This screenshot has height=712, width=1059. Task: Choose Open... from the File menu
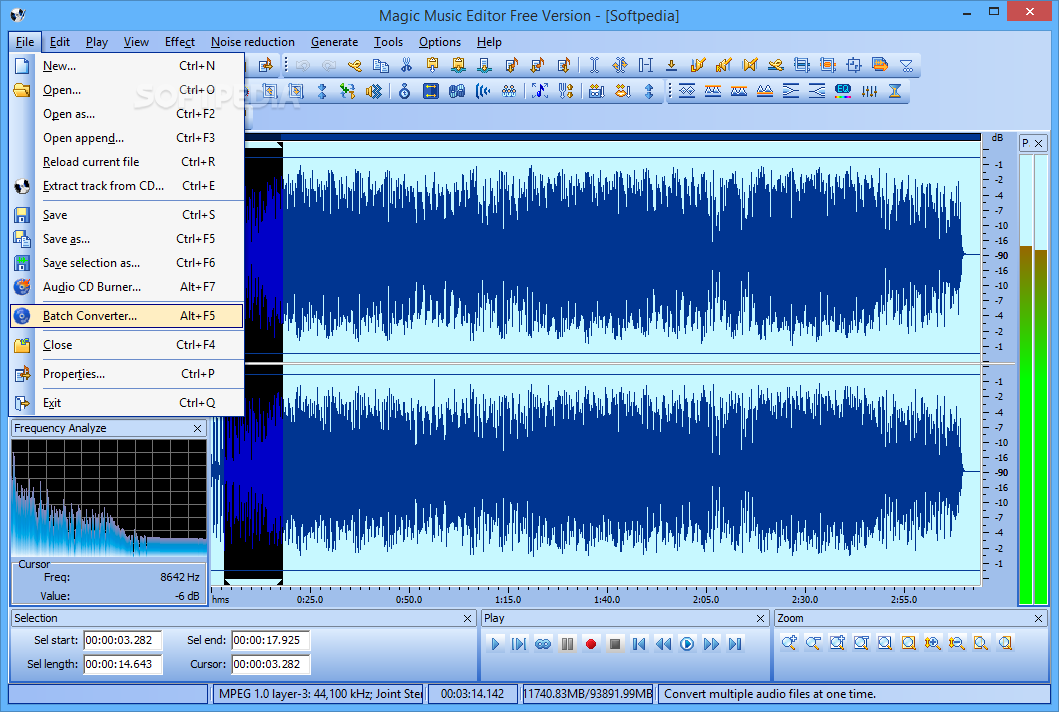point(127,90)
